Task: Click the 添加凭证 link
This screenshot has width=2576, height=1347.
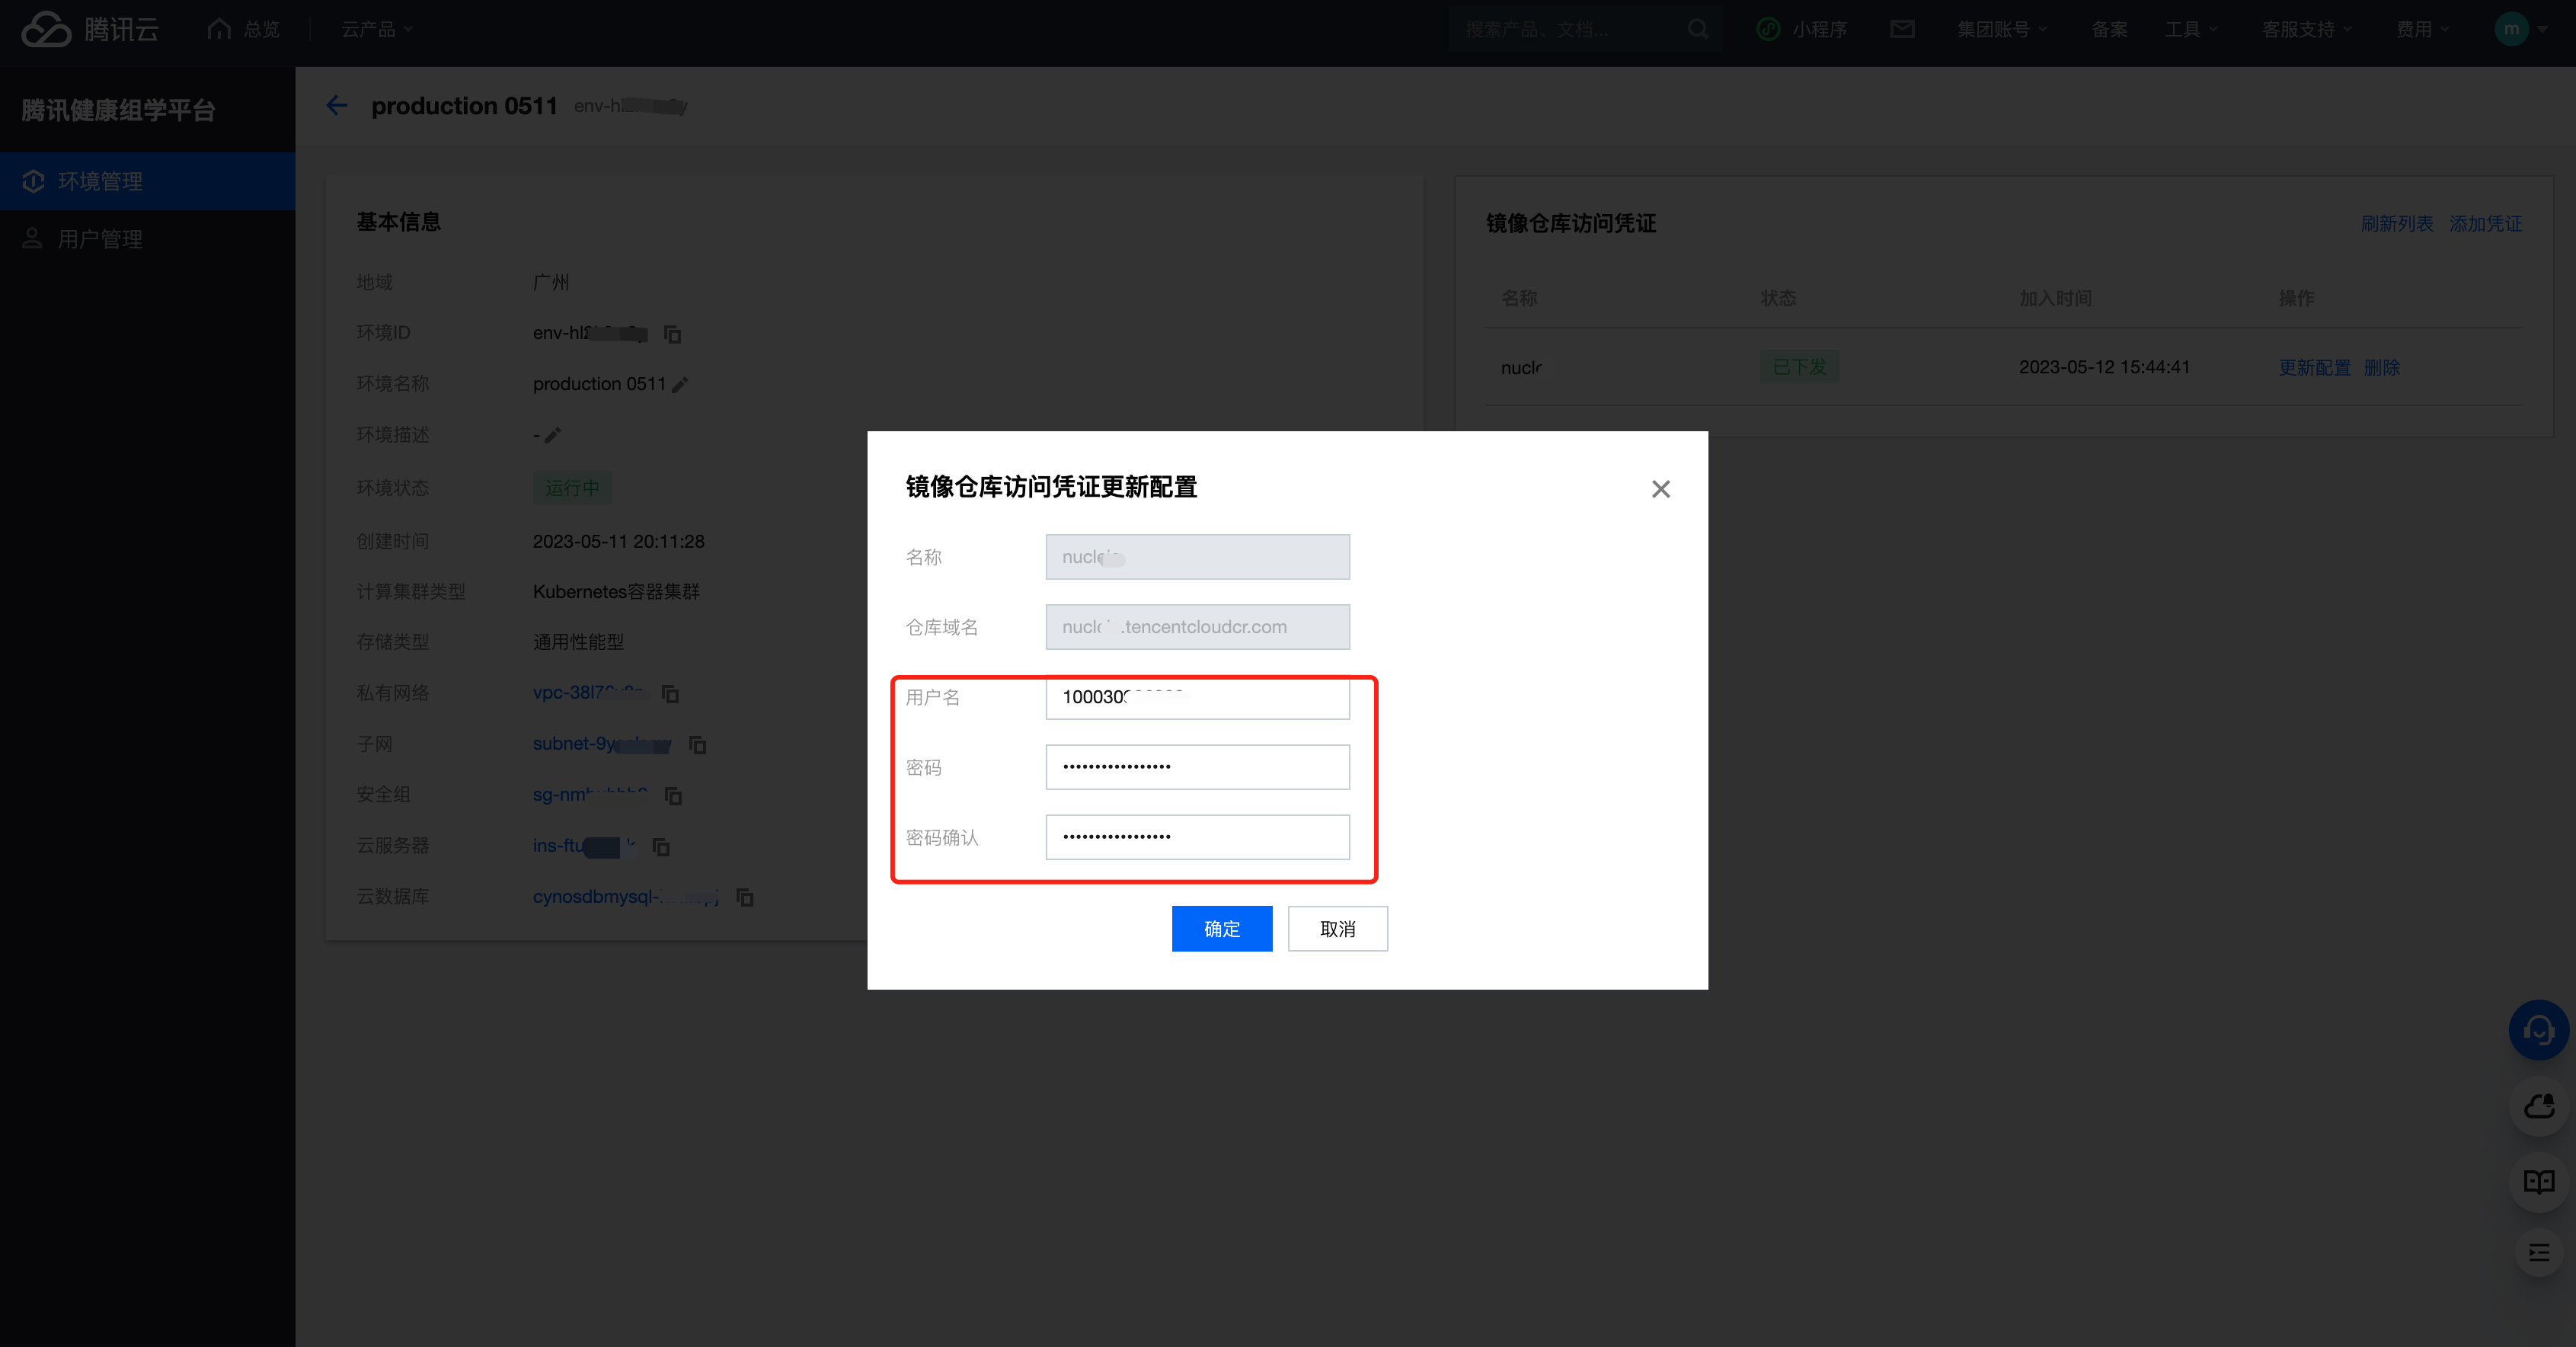Action: tap(2485, 223)
